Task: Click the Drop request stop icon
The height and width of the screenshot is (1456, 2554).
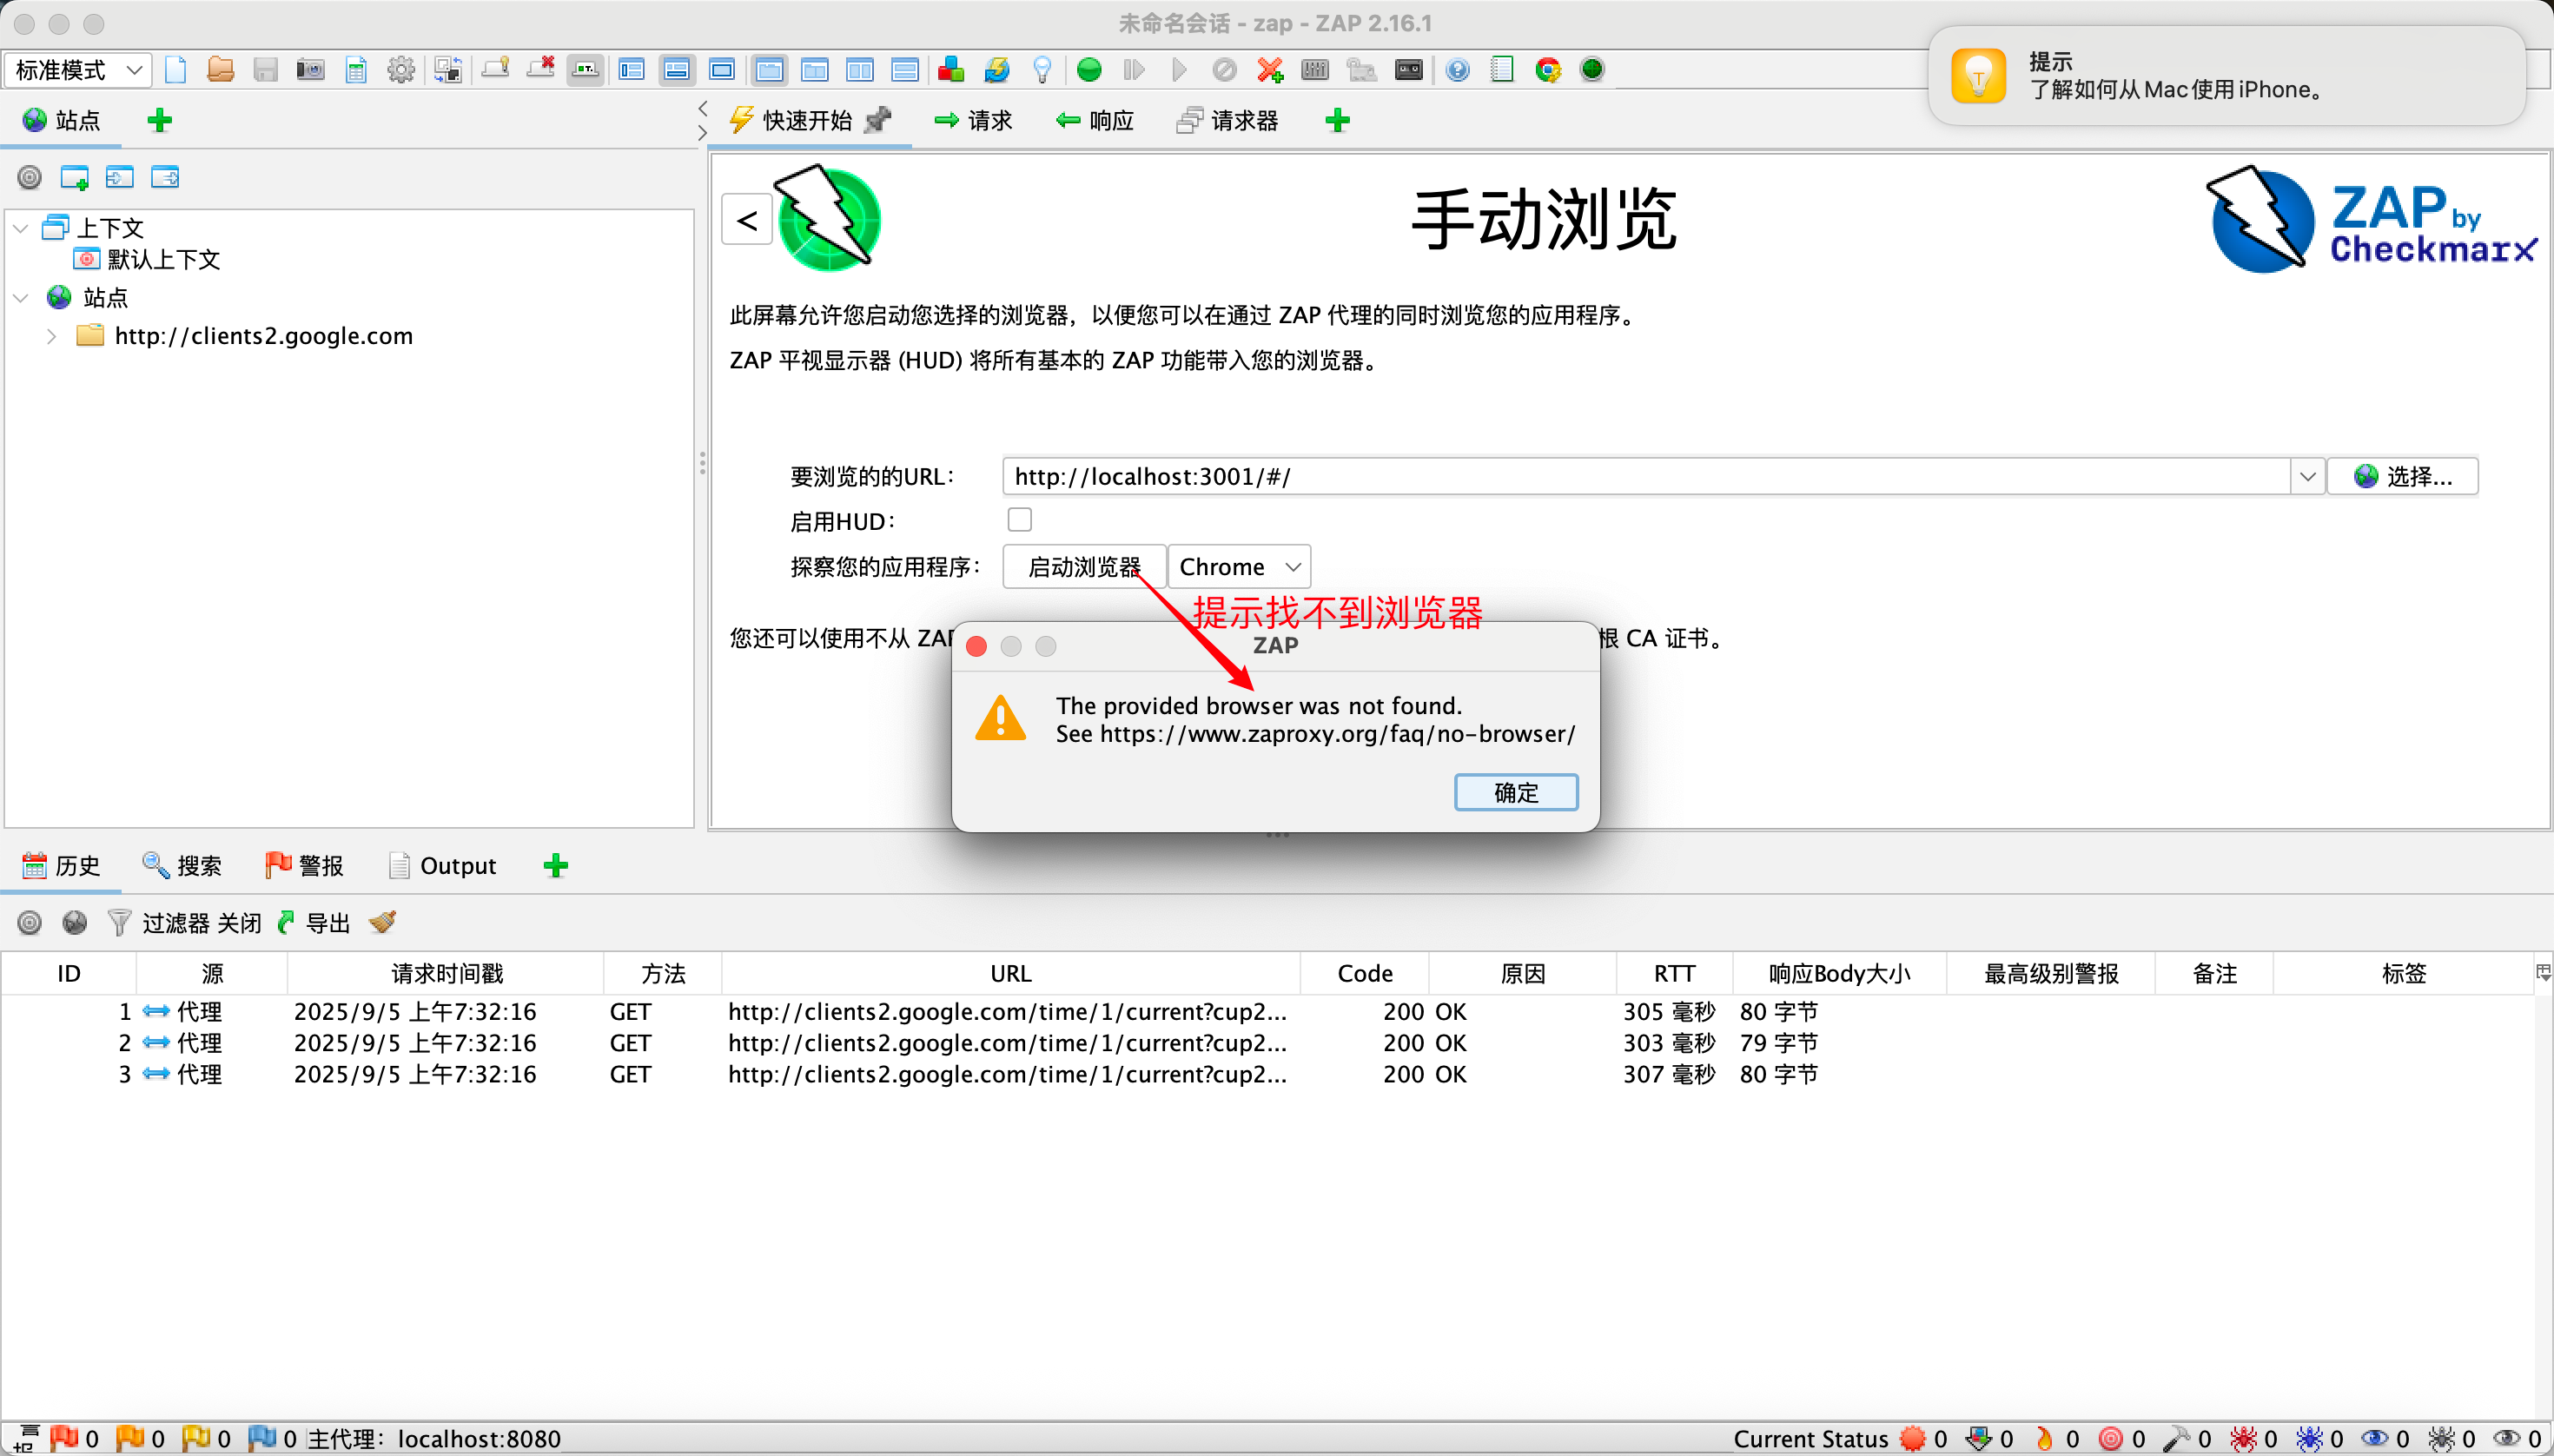Action: (x=1224, y=70)
